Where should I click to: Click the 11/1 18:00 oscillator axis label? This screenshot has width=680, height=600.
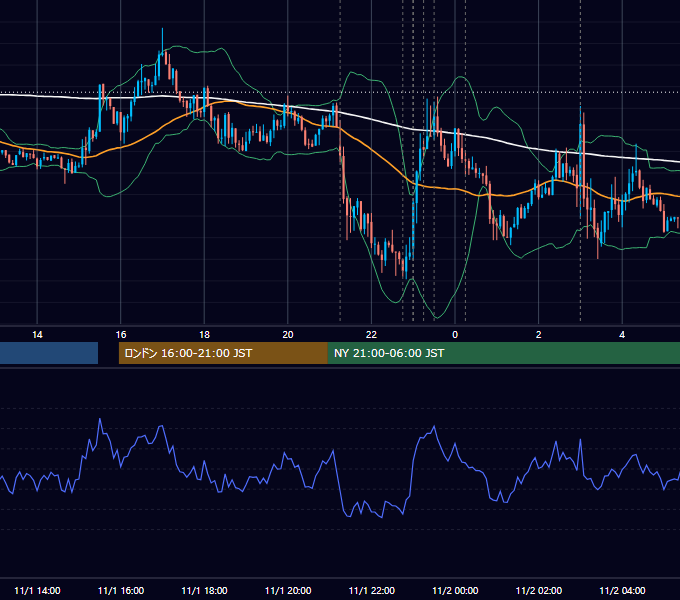pos(204,590)
